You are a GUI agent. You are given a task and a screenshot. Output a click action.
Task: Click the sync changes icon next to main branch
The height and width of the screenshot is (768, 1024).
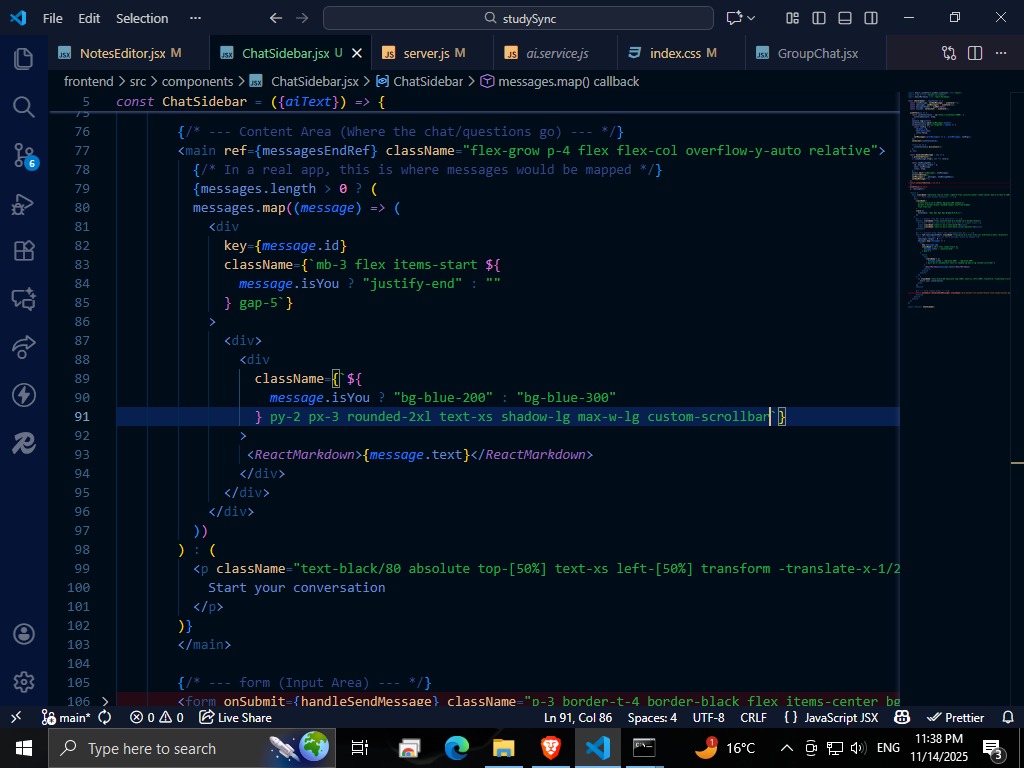tap(106, 717)
